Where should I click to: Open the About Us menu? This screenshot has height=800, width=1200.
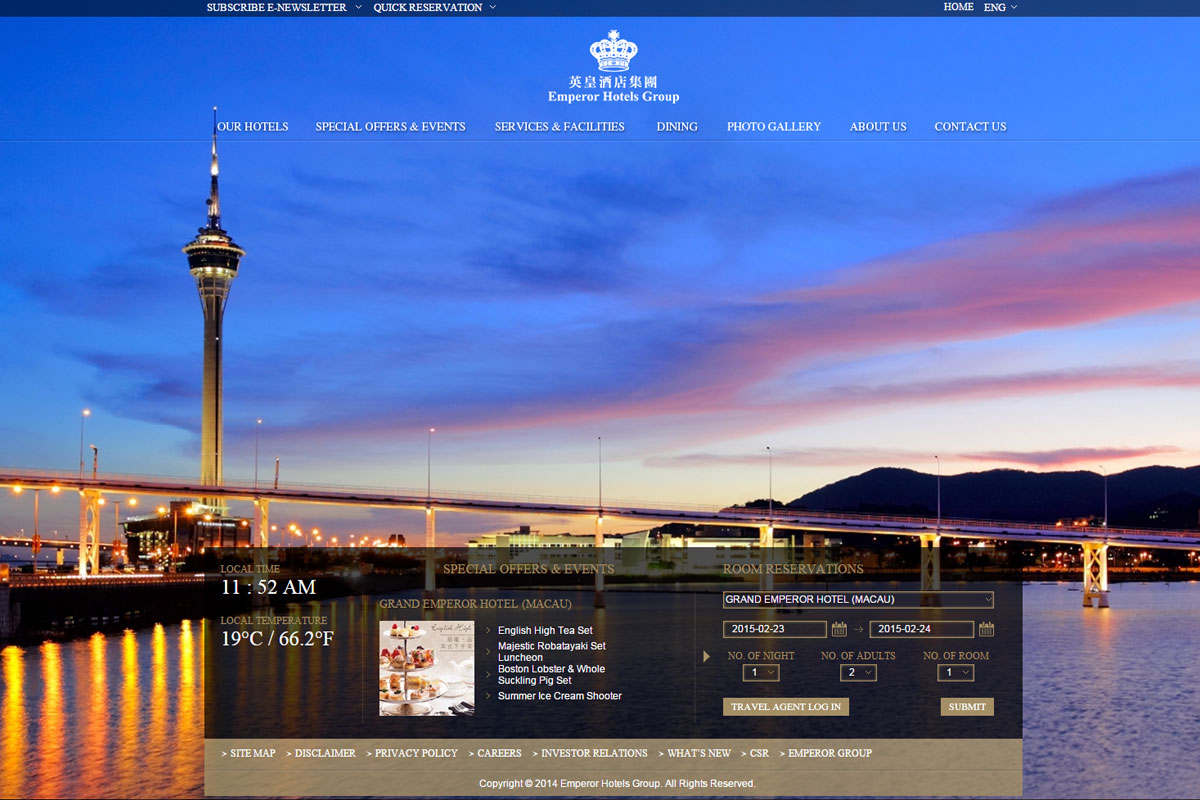(878, 127)
